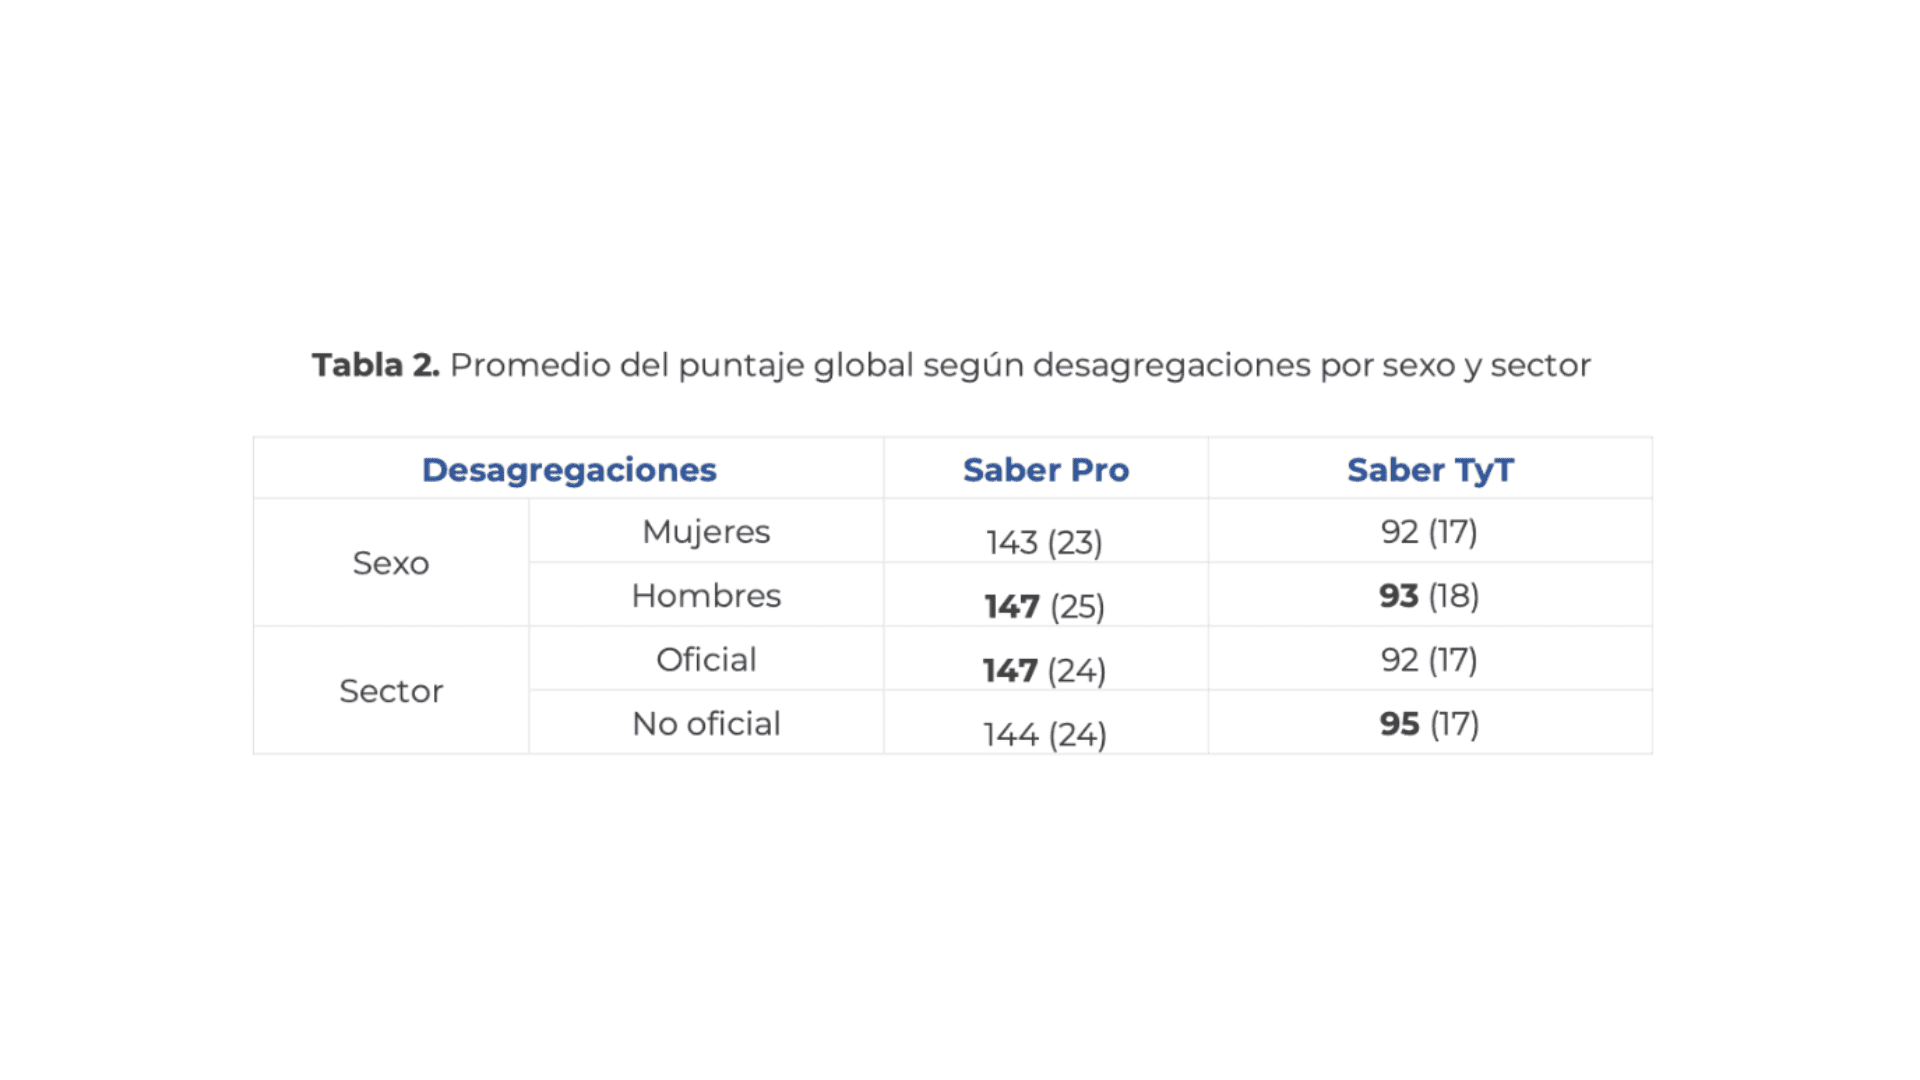Select the Desagregaciones column header
The width and height of the screenshot is (1920, 1080).
point(569,470)
